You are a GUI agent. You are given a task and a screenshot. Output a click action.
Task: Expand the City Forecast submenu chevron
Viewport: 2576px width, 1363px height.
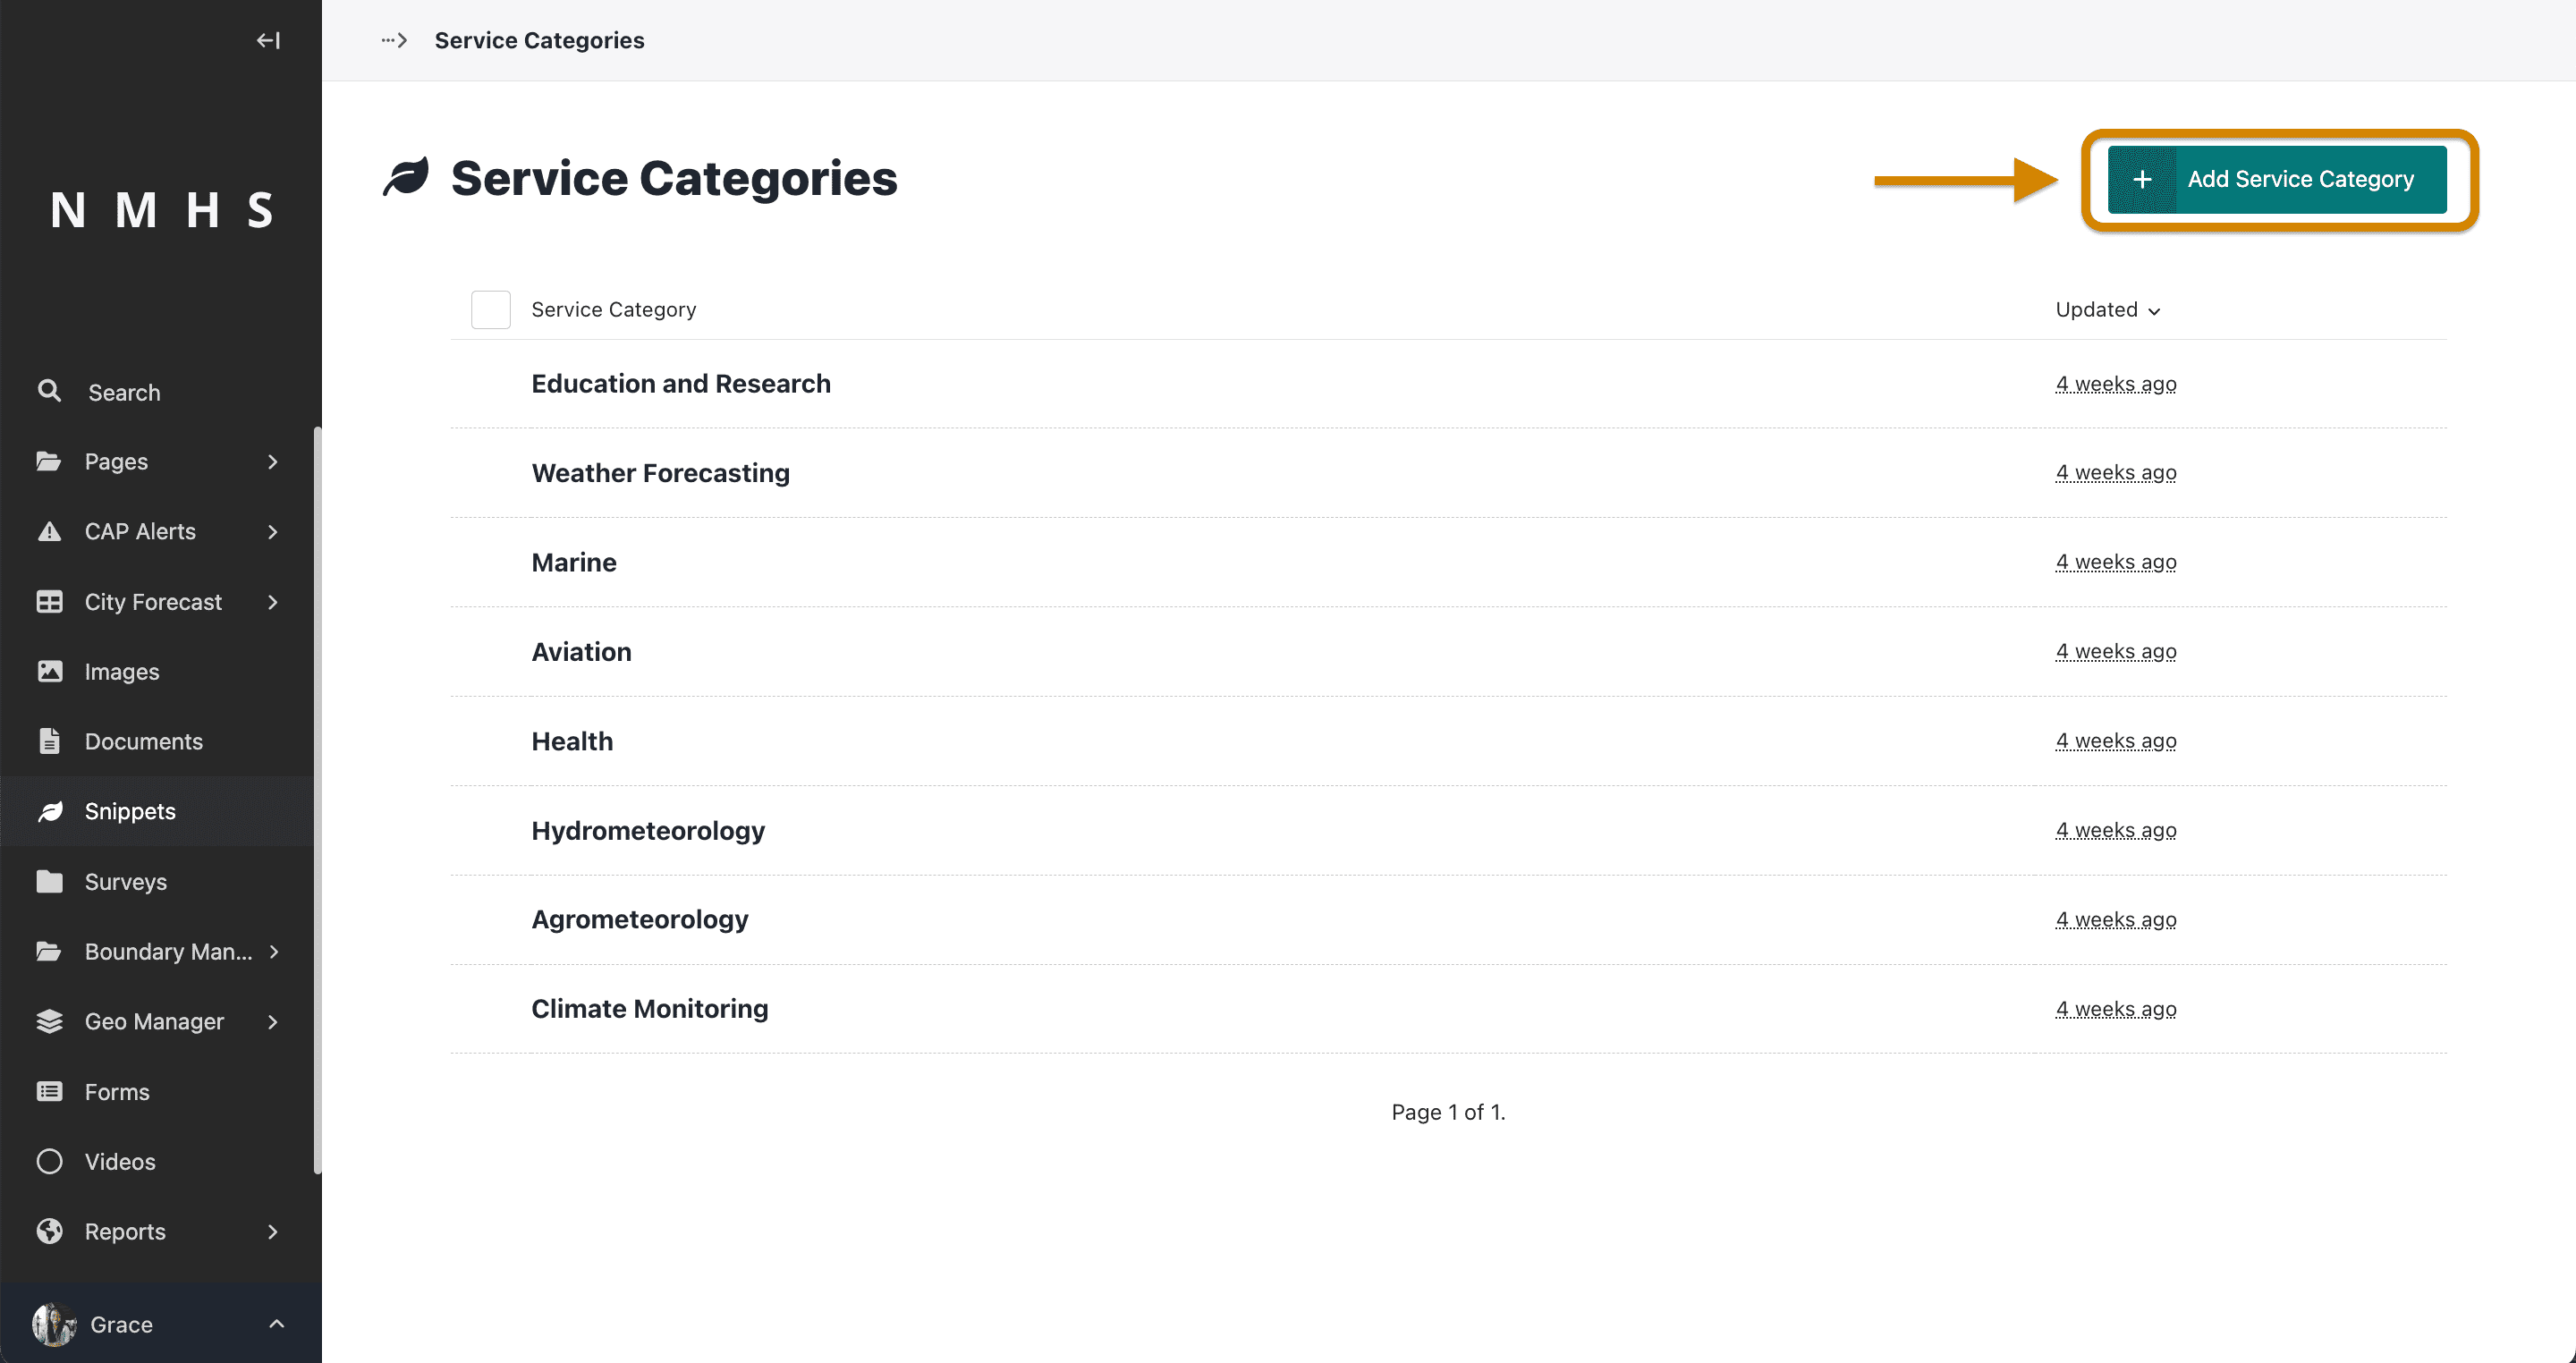pos(273,601)
